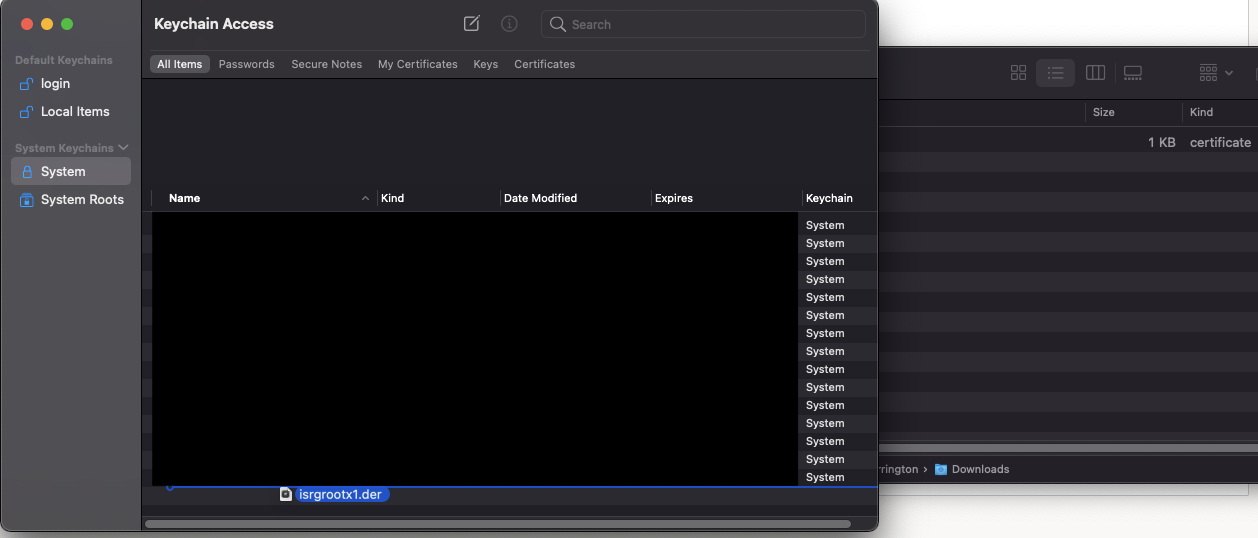The width and height of the screenshot is (1258, 538).
Task: Click the Finder horizontal scrollbar
Action: [1068, 448]
